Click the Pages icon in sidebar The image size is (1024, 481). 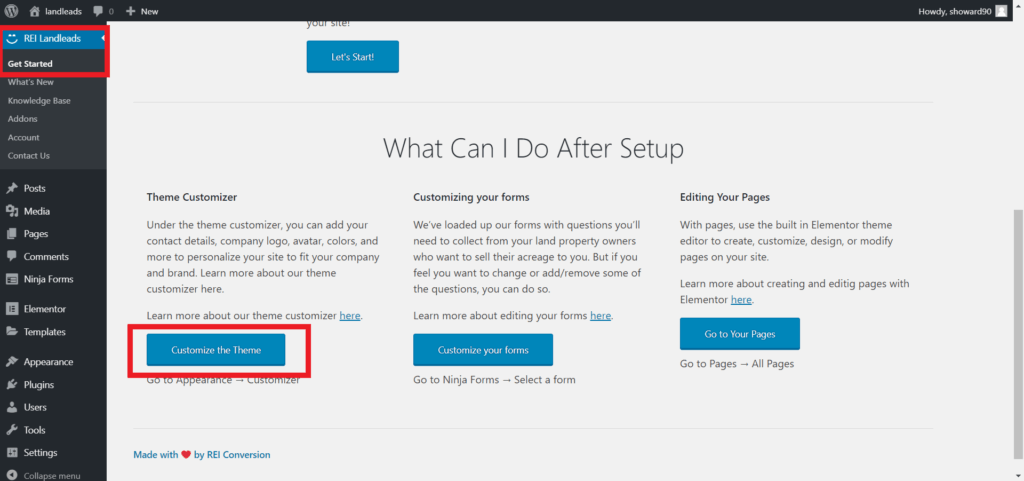(x=12, y=234)
